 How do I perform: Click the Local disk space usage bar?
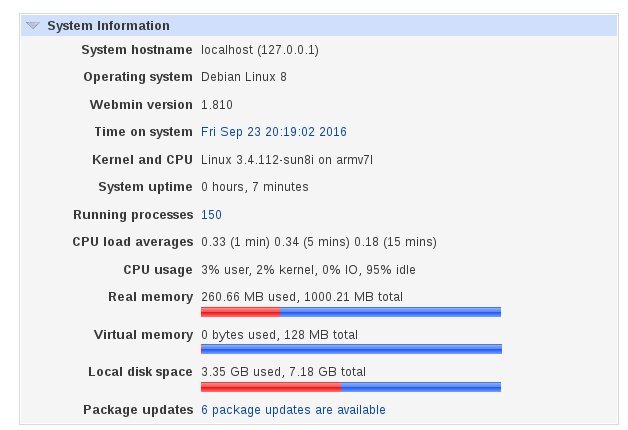click(x=351, y=387)
